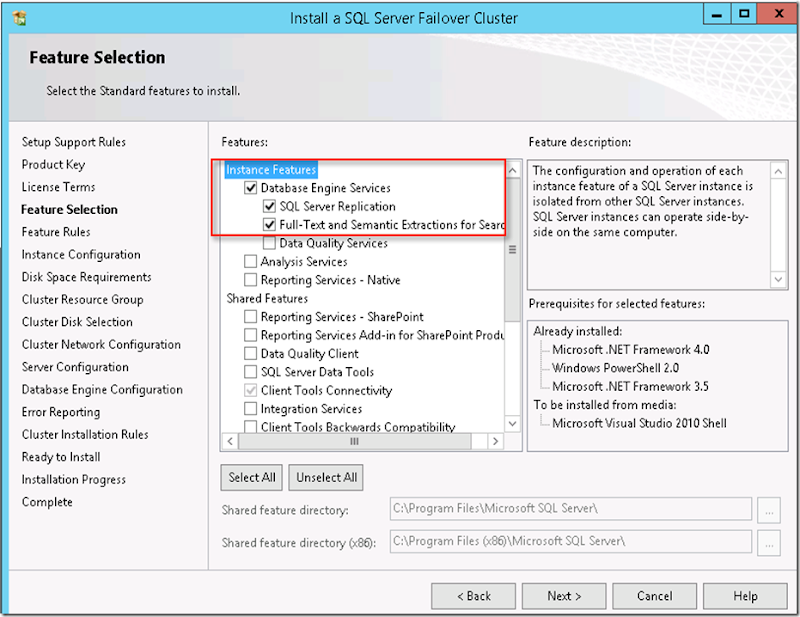Viewport: 800px width, 617px height.
Task: Click Already installed heading in prerequisites
Action: (578, 331)
